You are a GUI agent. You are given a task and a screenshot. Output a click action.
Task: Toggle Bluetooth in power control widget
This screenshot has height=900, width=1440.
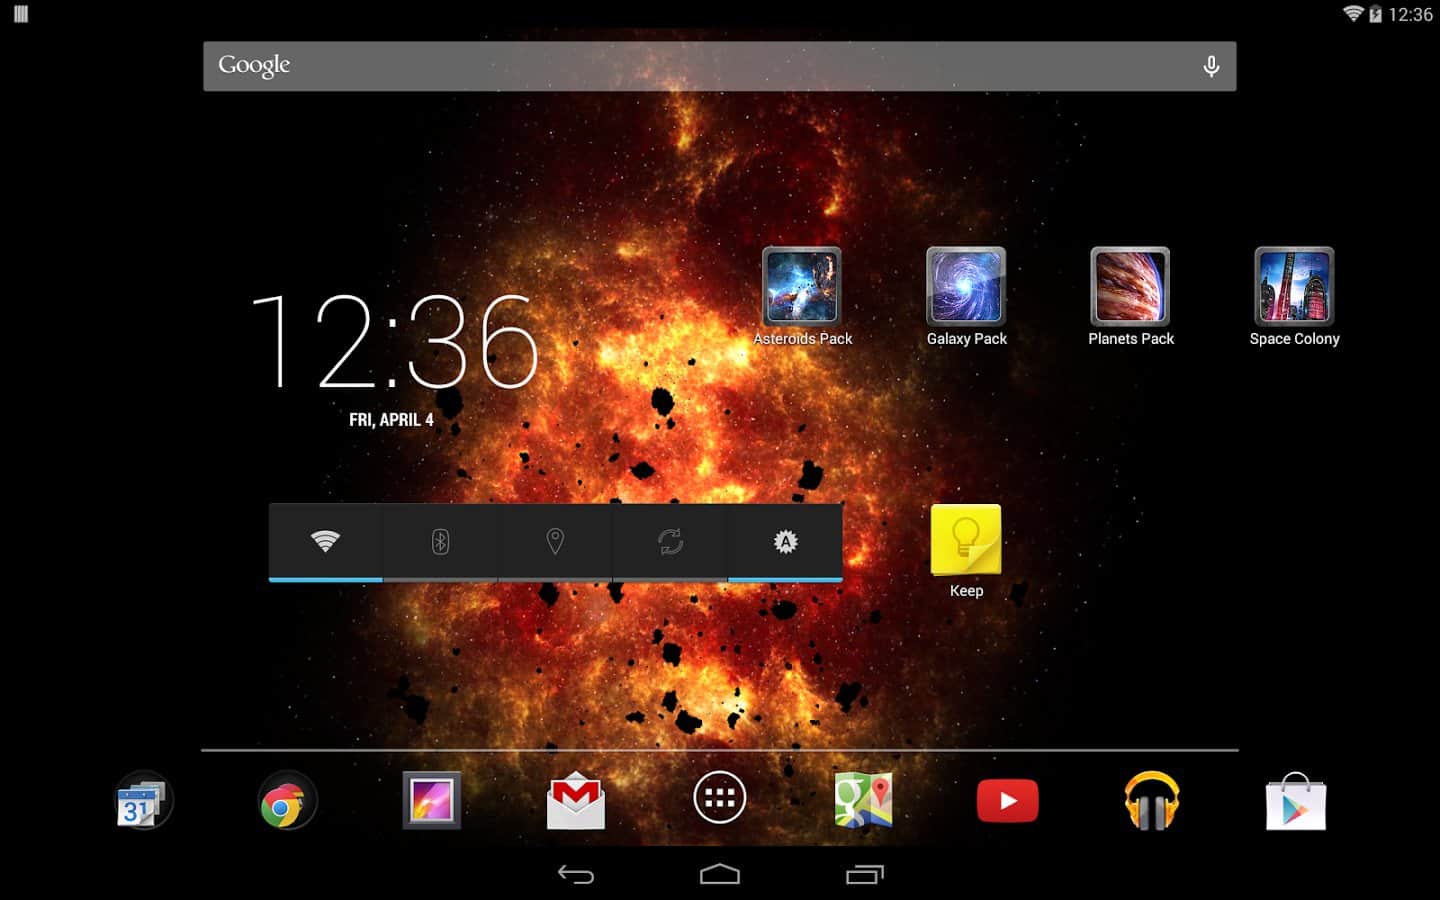click(440, 541)
